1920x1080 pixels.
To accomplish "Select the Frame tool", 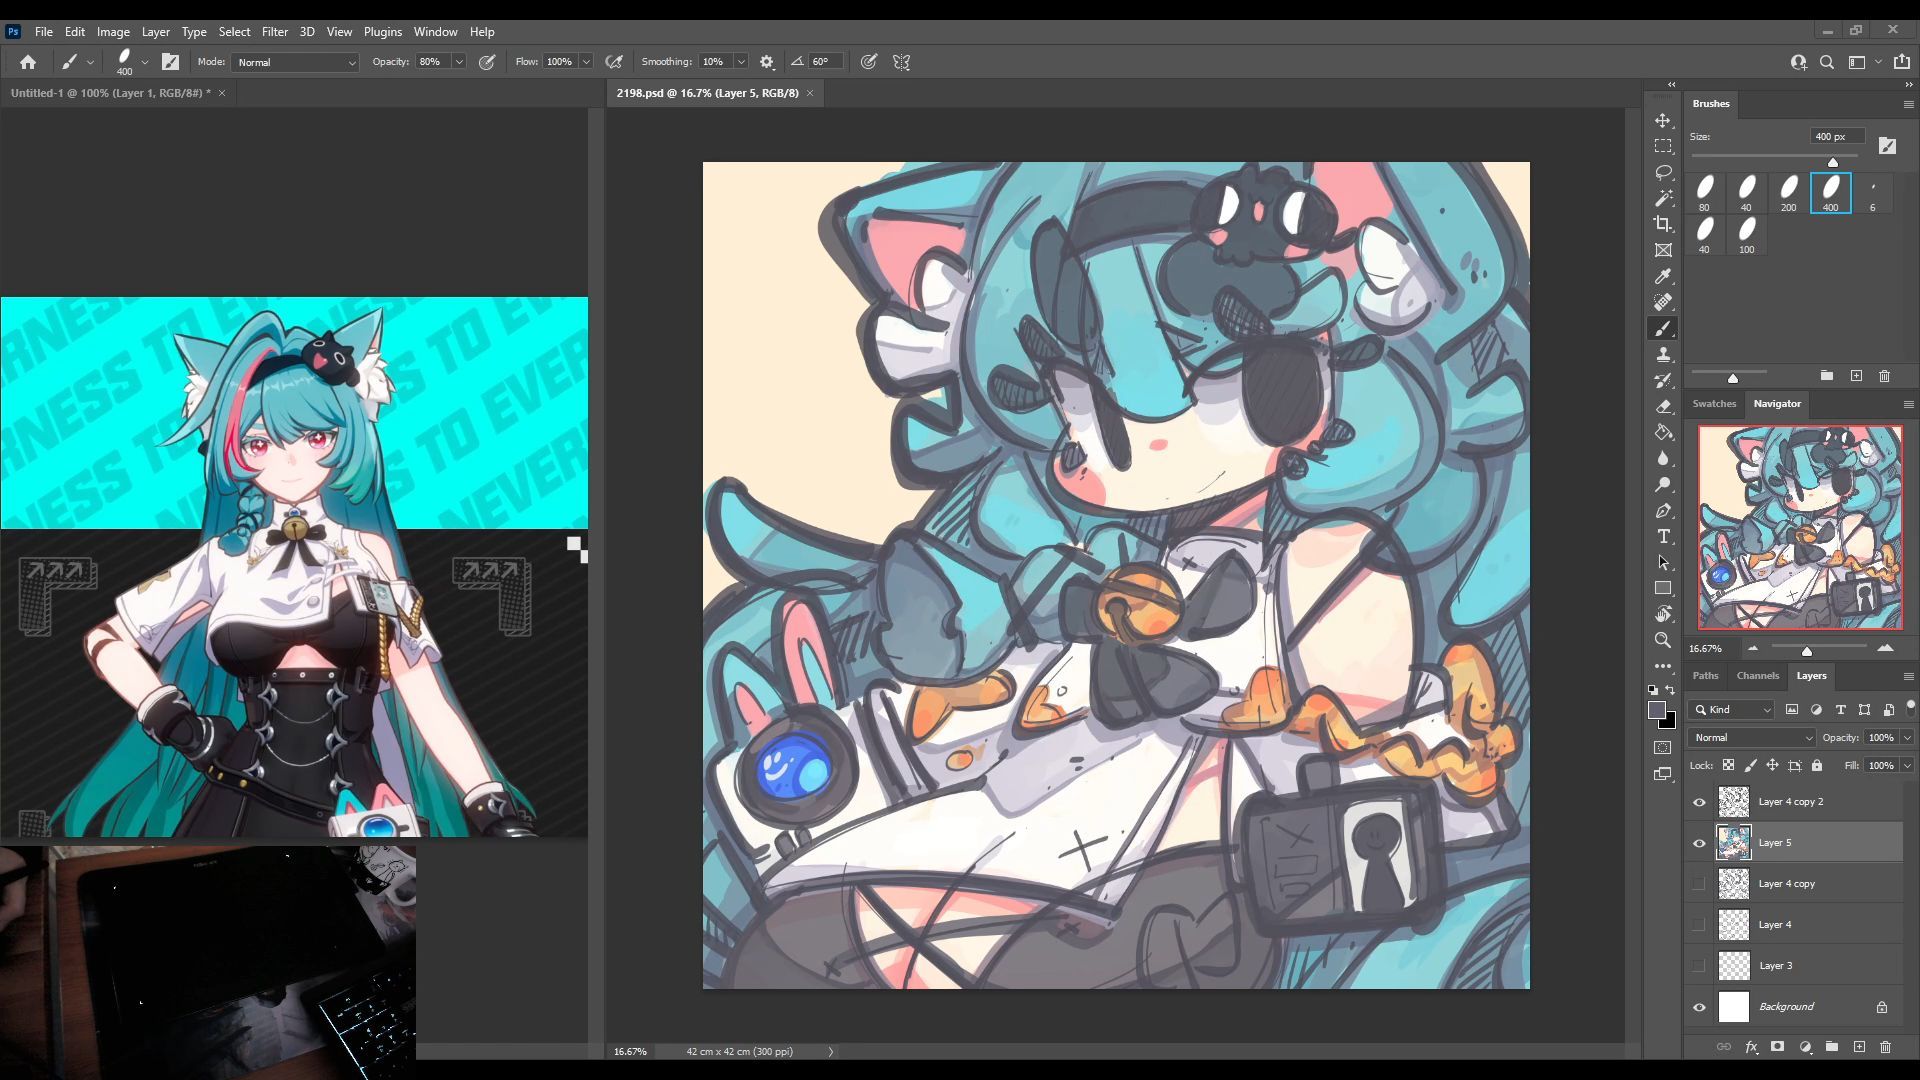I will coord(1663,250).
